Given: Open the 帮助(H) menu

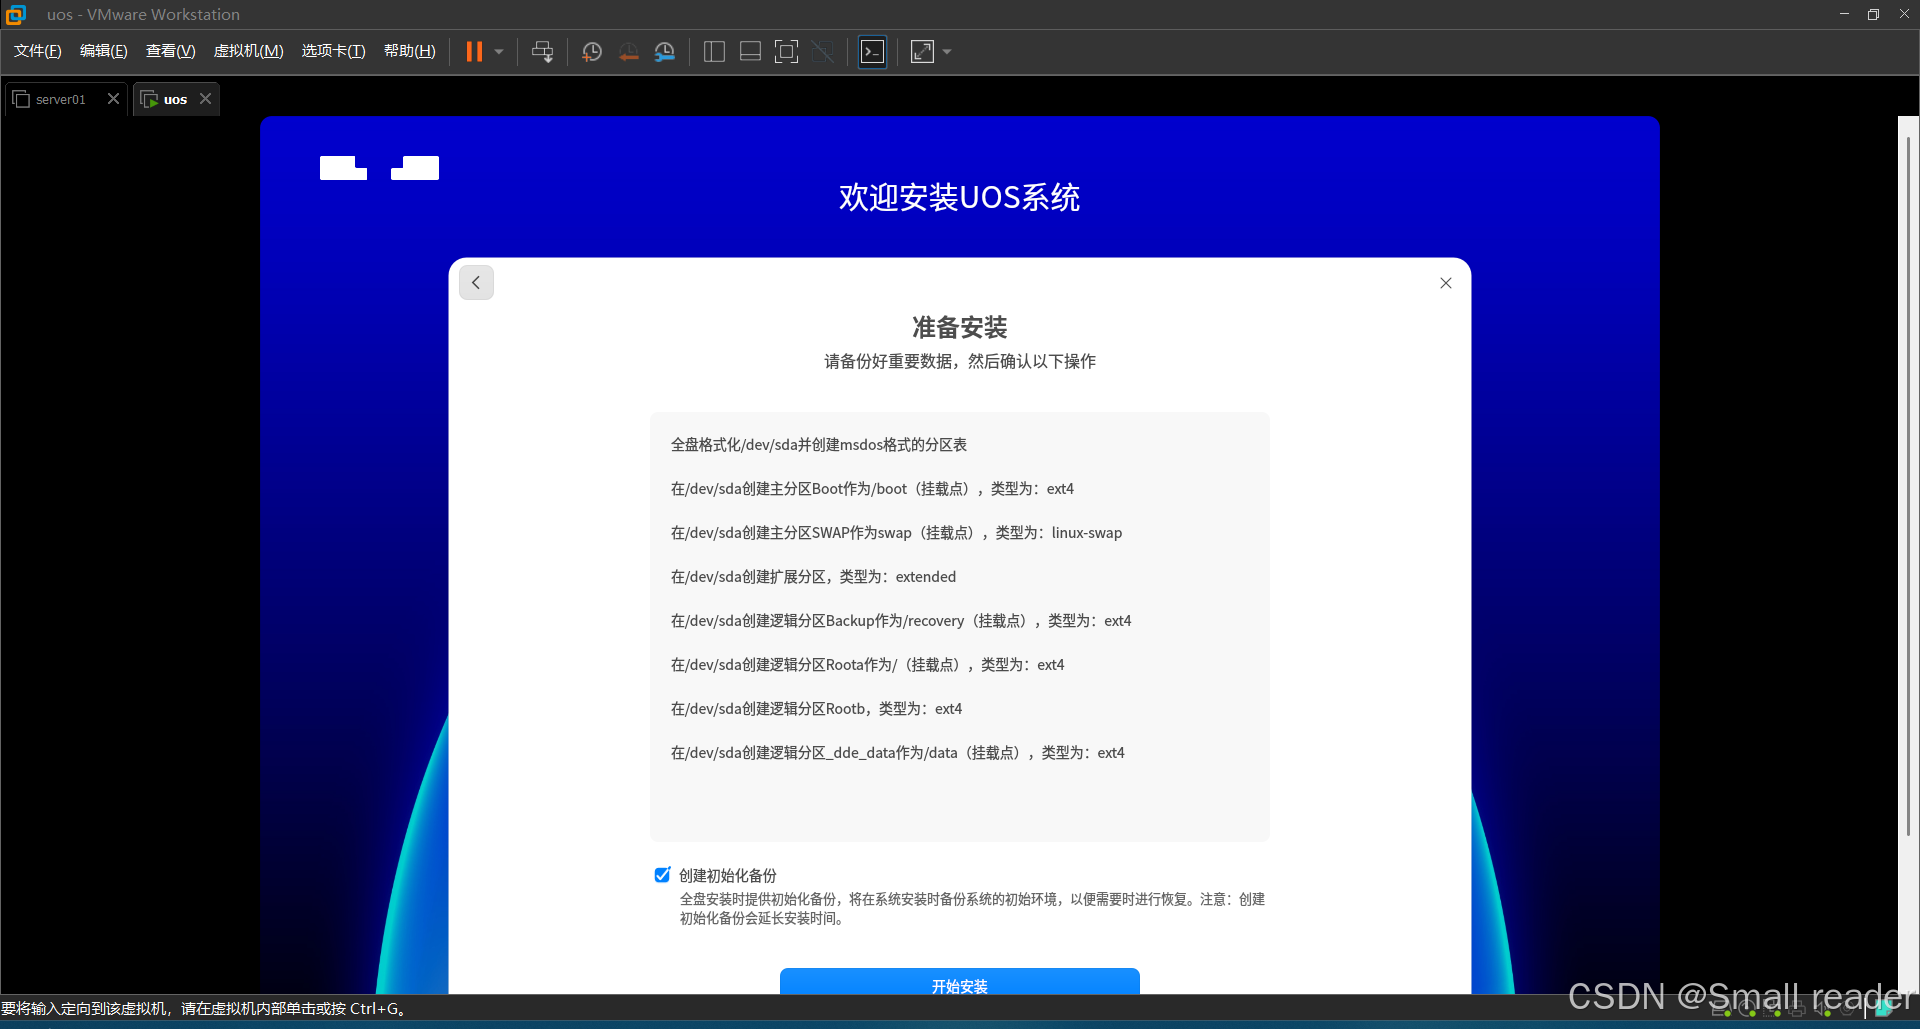Looking at the screenshot, I should [x=410, y=51].
